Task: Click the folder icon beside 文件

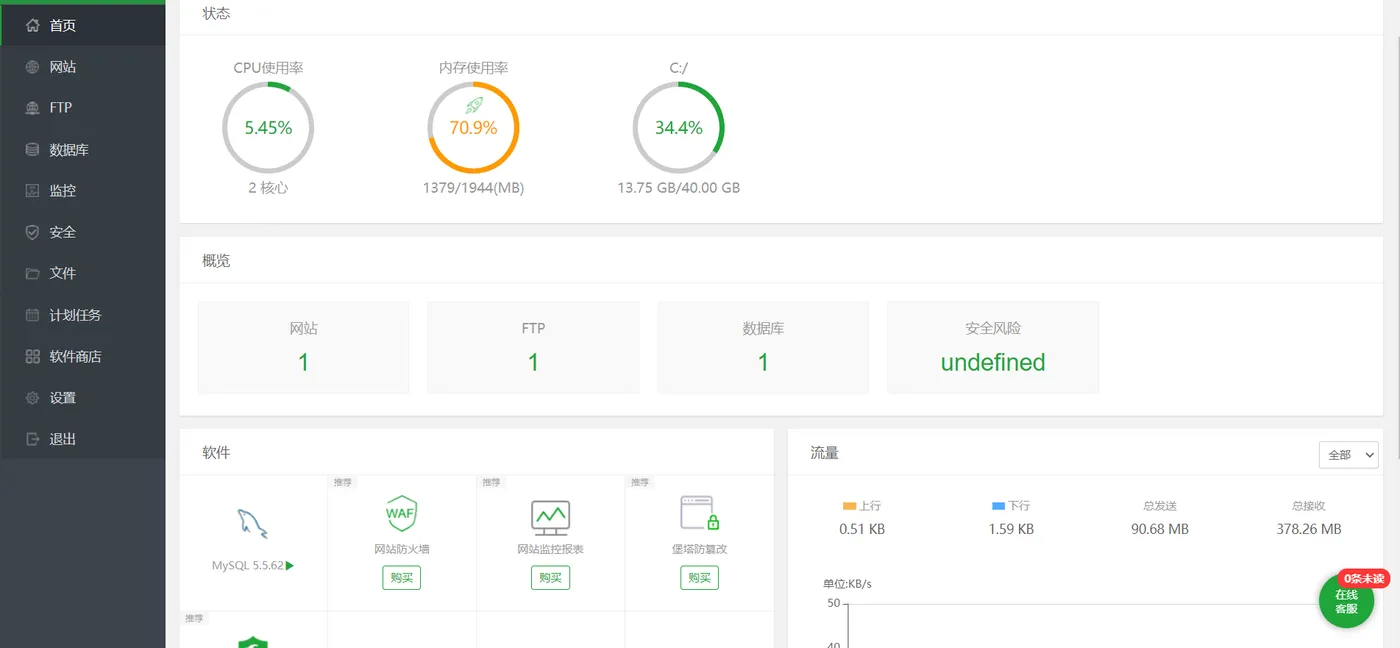Action: [x=33, y=273]
